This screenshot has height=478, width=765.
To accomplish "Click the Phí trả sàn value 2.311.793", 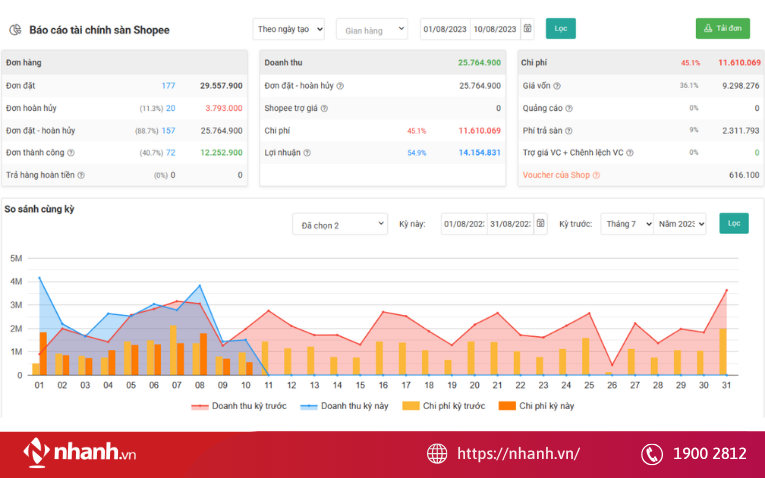I will [741, 131].
